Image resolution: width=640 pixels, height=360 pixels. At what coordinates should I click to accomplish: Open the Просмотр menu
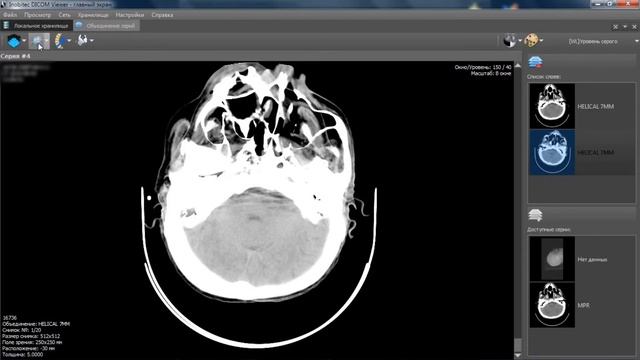(38, 15)
